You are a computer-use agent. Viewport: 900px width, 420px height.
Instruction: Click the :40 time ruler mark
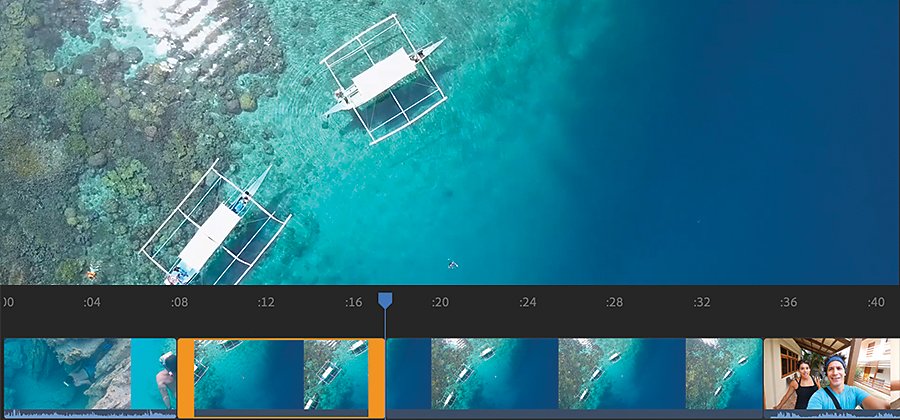(x=876, y=302)
